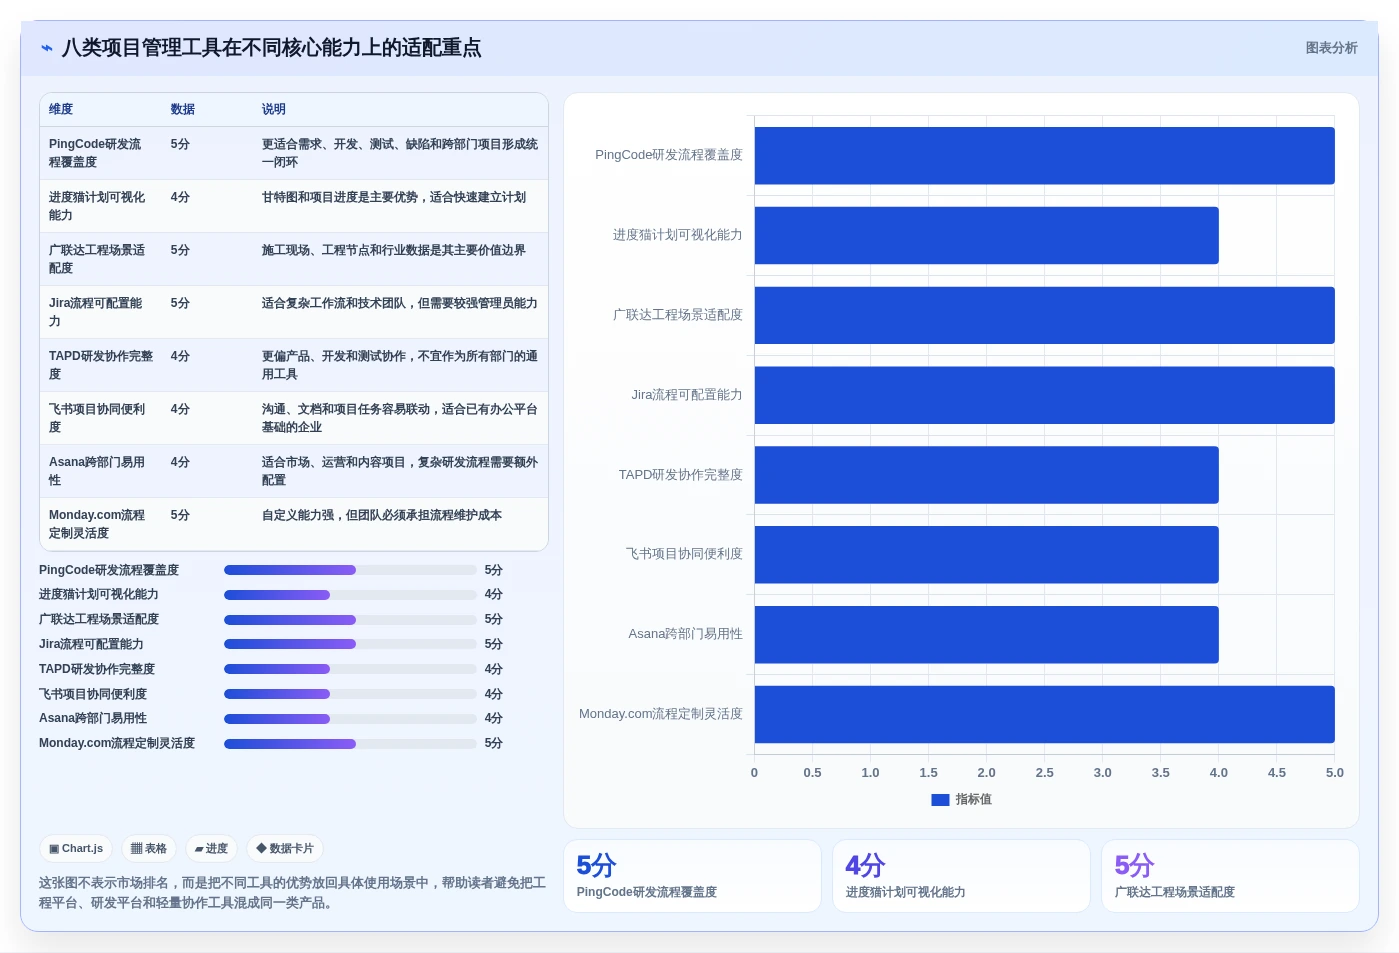Click the description starting with 甘特图和项目进度
The image size is (1399, 953).
[394, 198]
